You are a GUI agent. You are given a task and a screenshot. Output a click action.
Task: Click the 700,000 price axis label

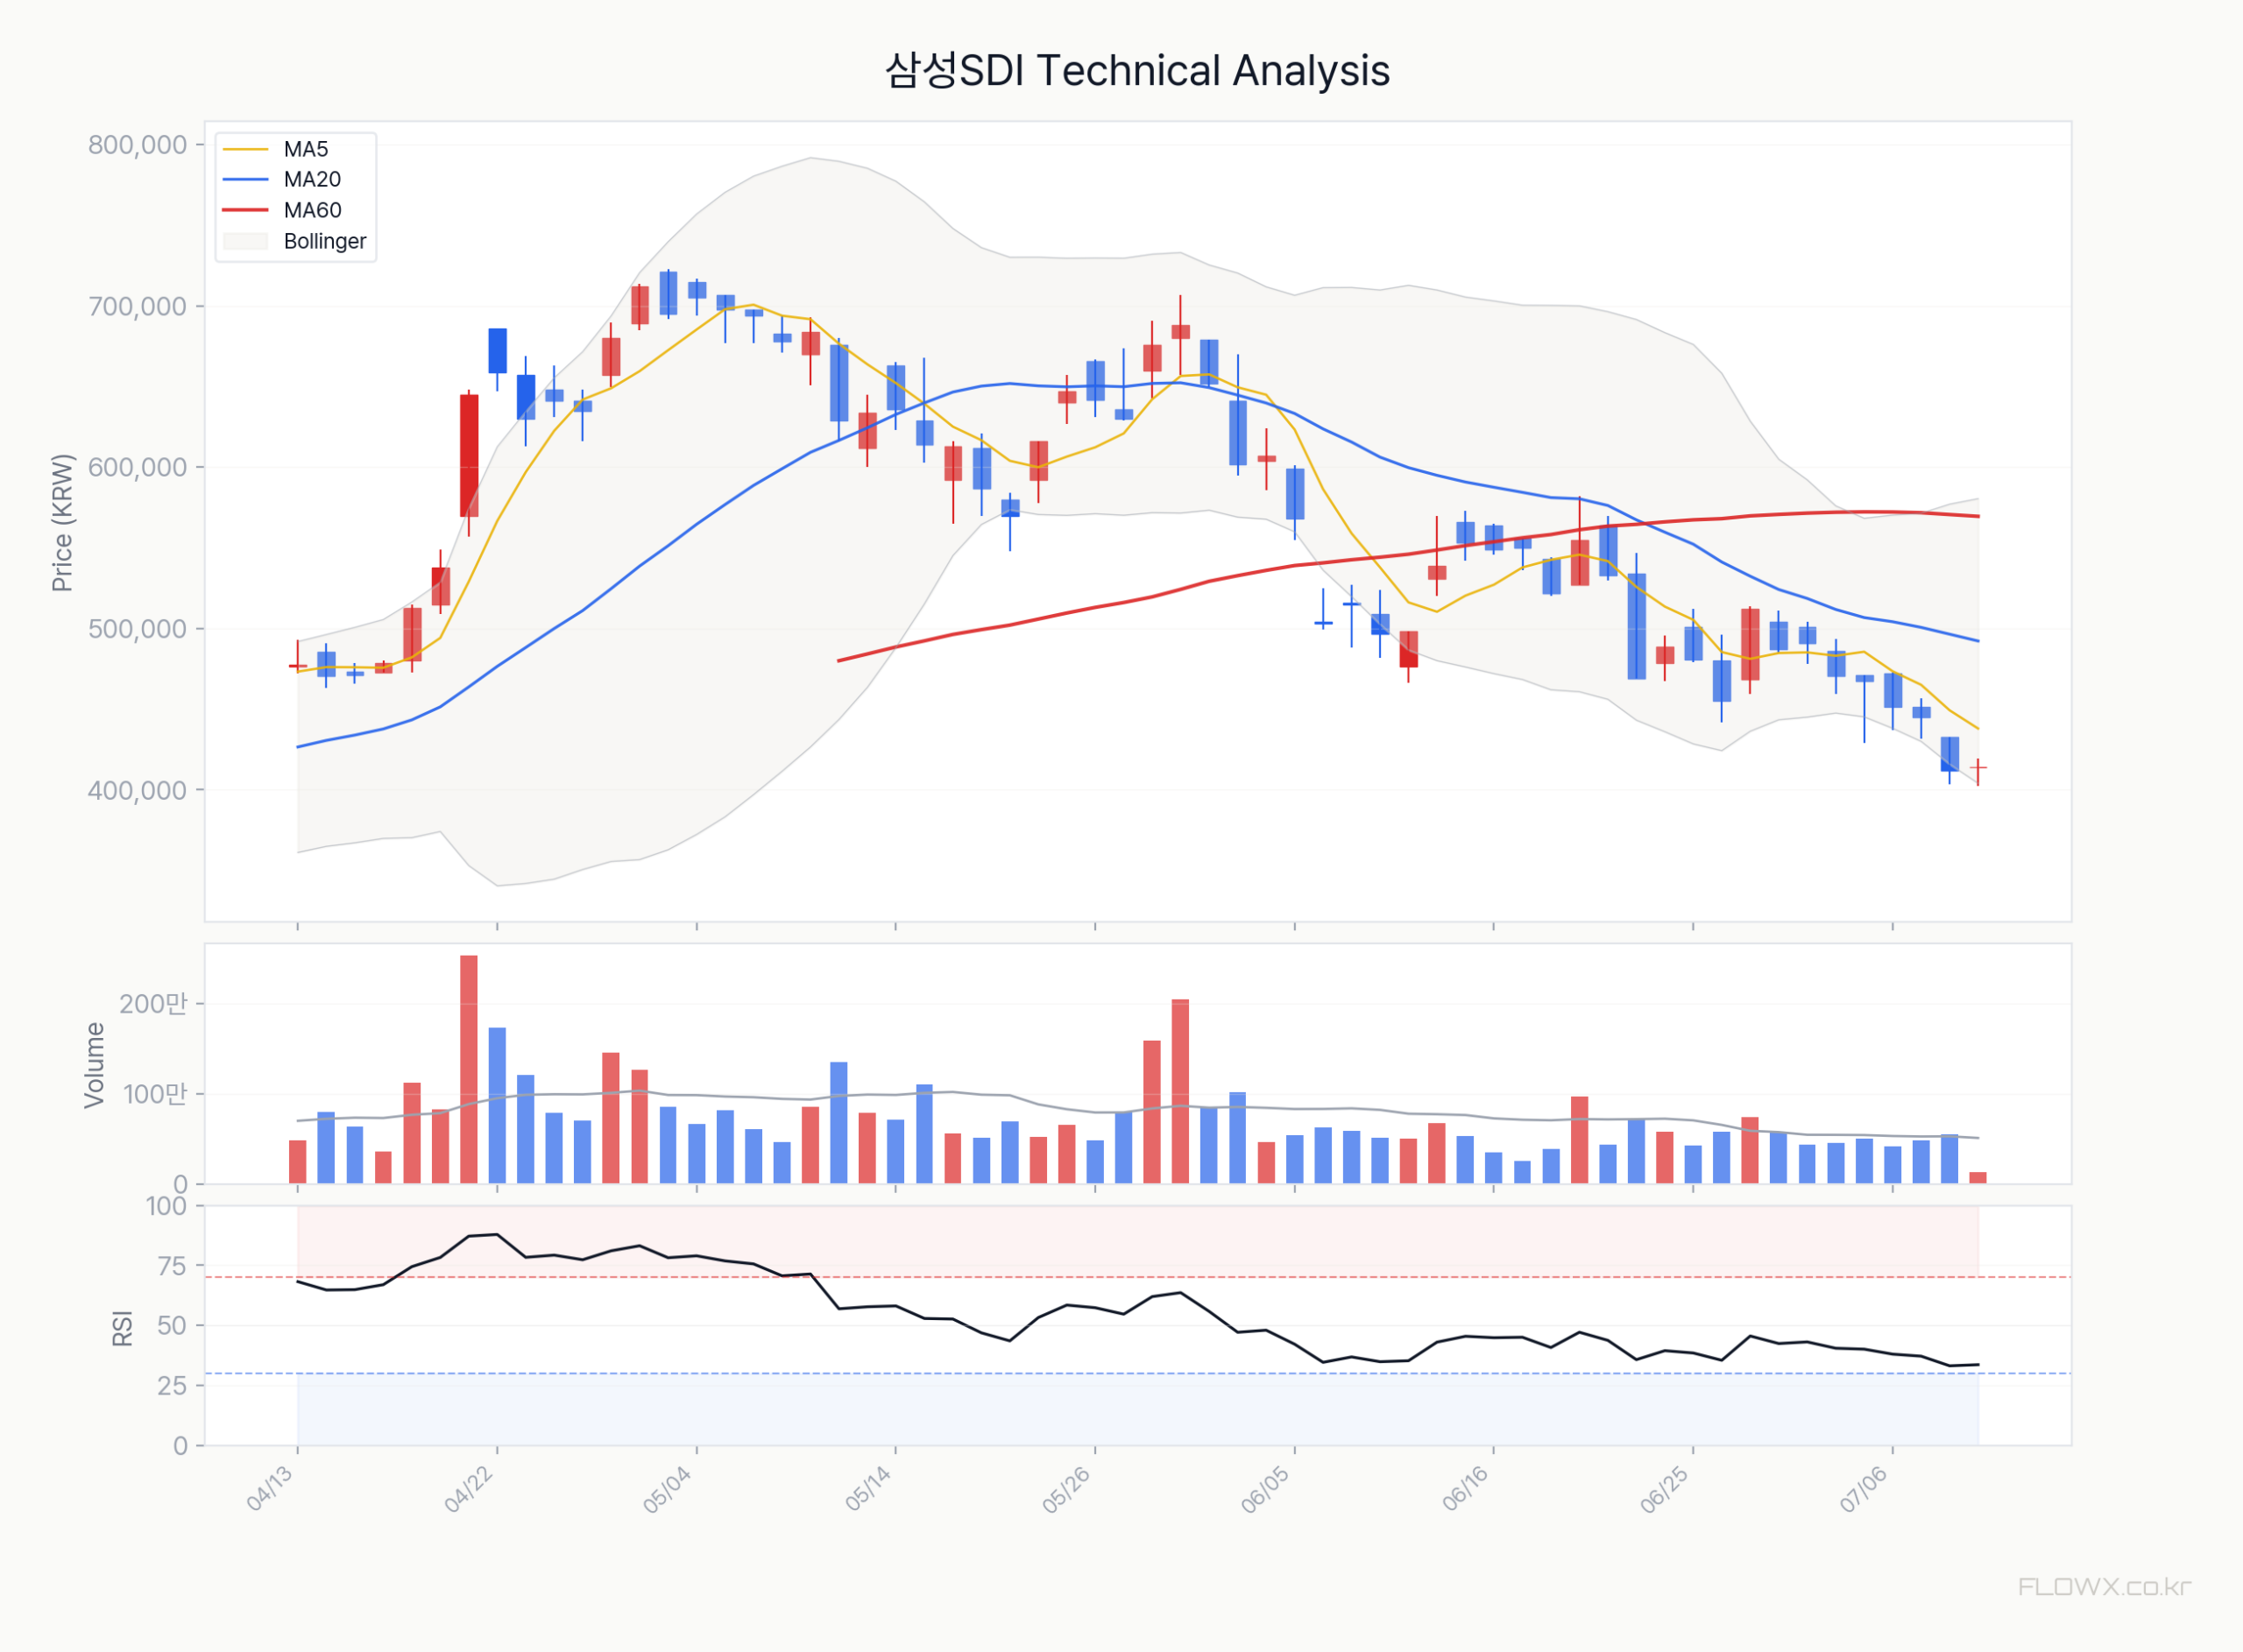coord(138,307)
